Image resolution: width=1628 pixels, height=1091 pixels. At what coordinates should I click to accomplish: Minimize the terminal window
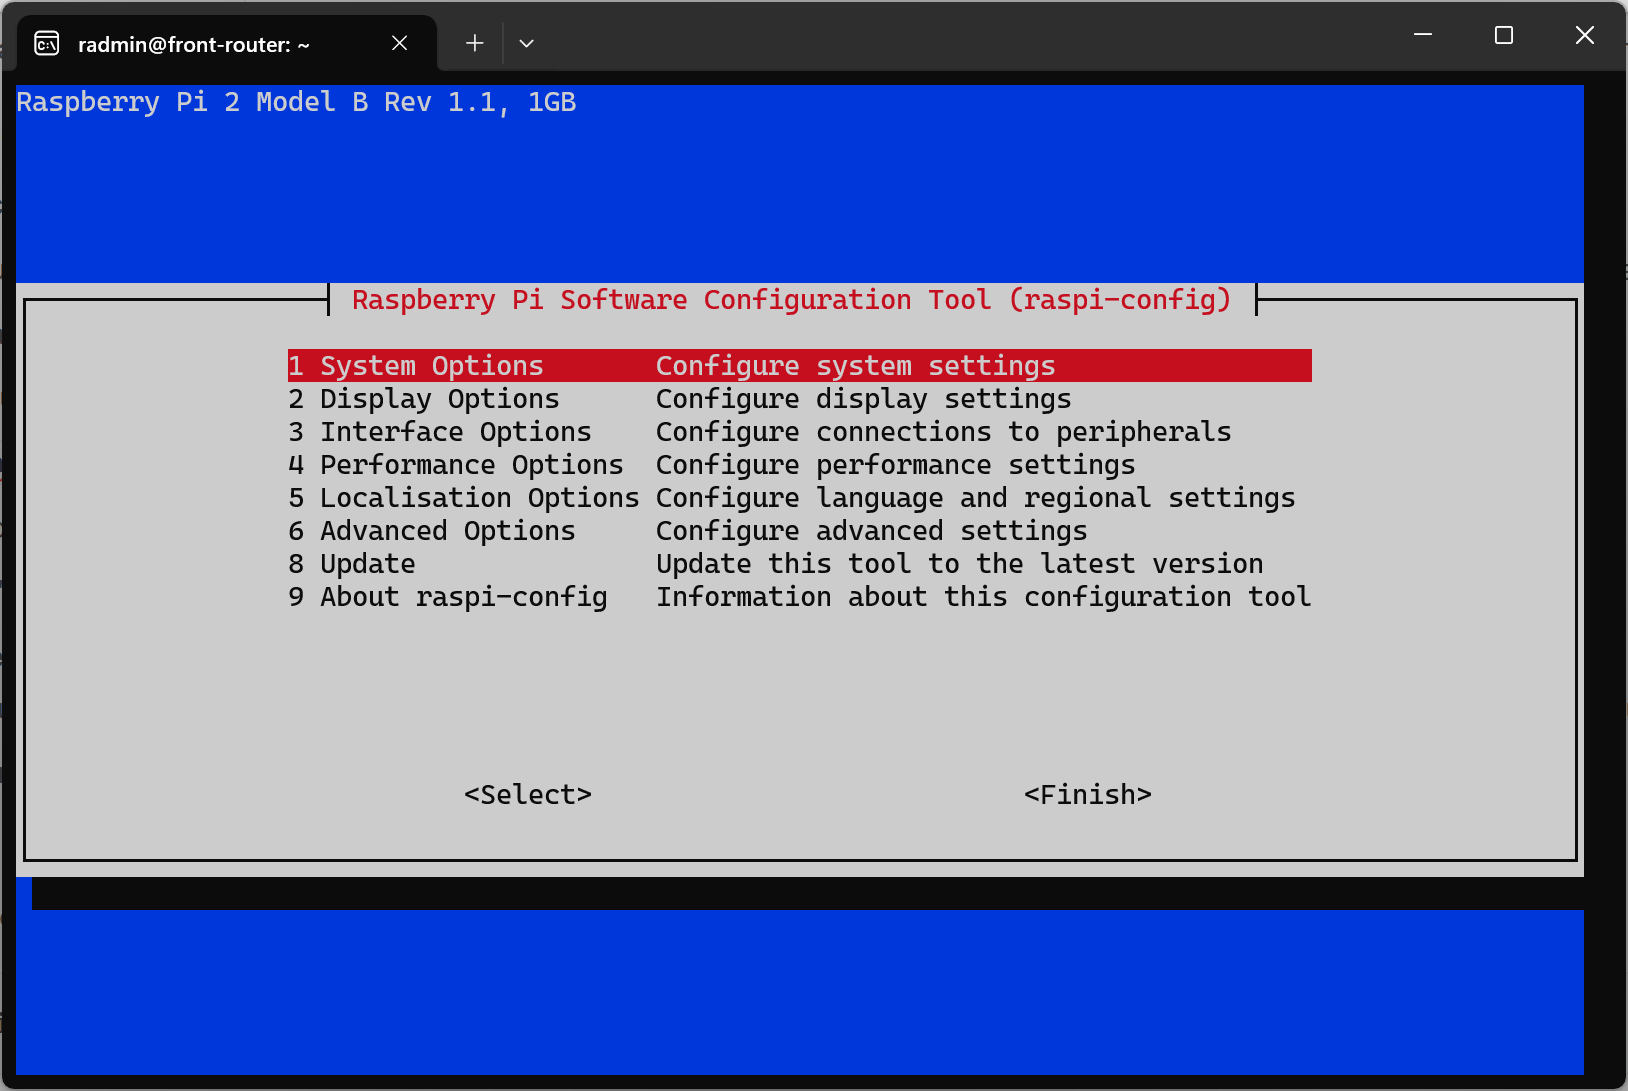1423,35
